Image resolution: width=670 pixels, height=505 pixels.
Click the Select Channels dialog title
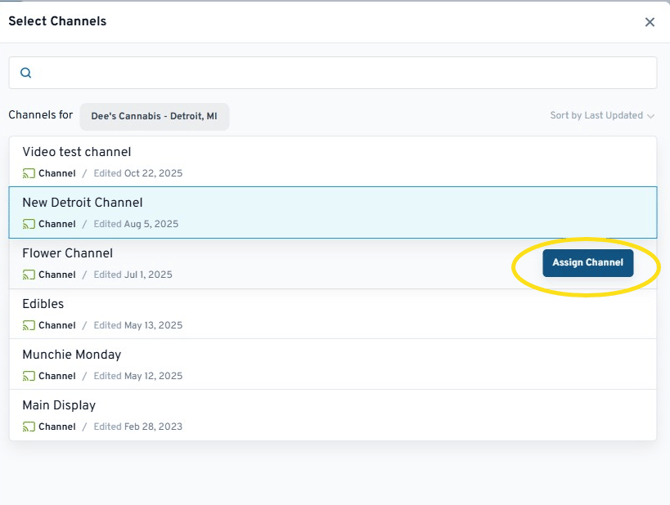(57, 22)
